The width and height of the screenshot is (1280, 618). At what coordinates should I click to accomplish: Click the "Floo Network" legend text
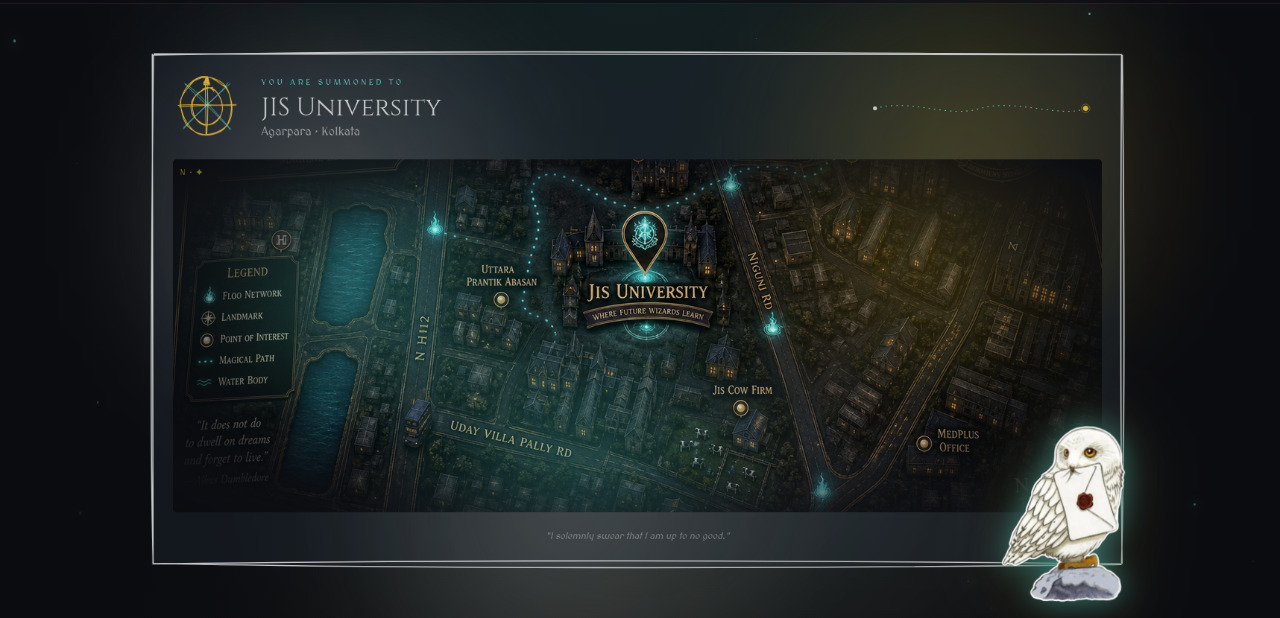[251, 295]
